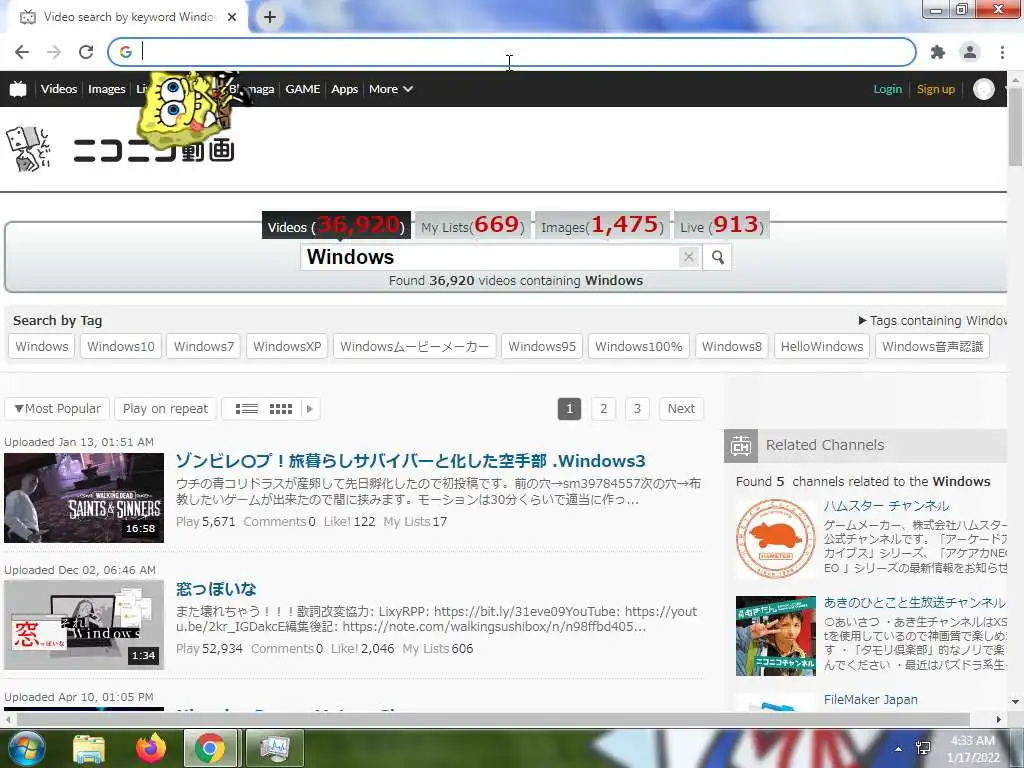Viewport: 1024px width, 768px height.
Task: Switch to list view layout
Action: (x=246, y=409)
